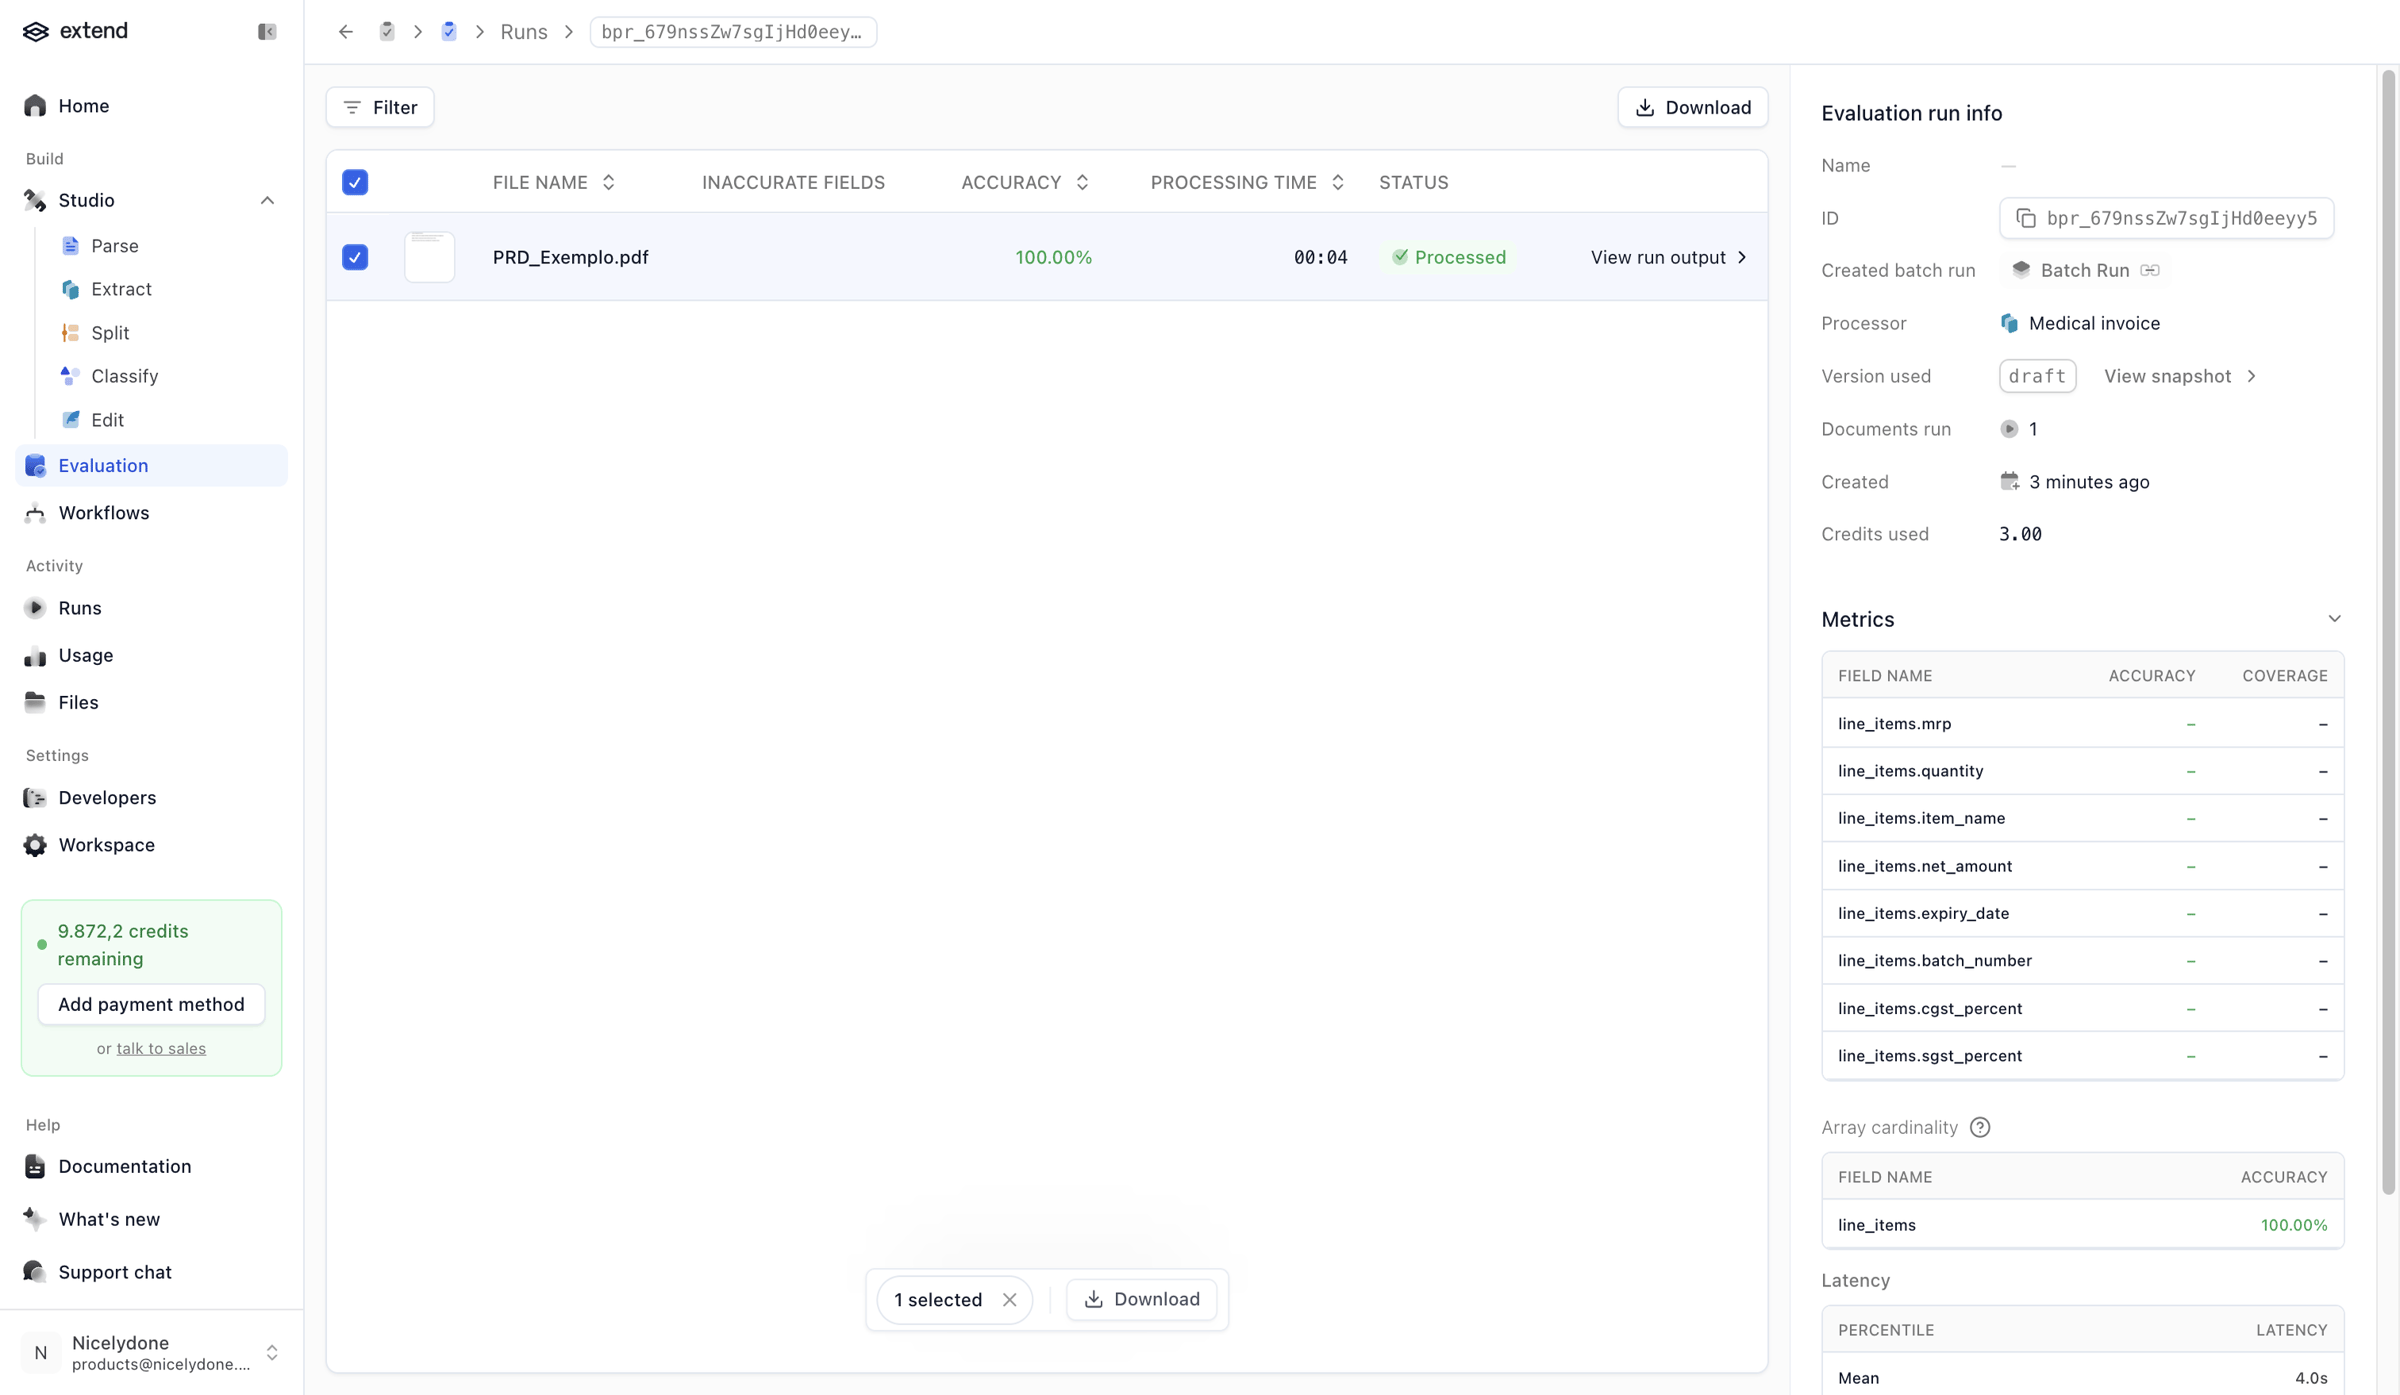Open View snapshot link
This screenshot has width=2400, height=1395.
pyautogui.click(x=2180, y=376)
